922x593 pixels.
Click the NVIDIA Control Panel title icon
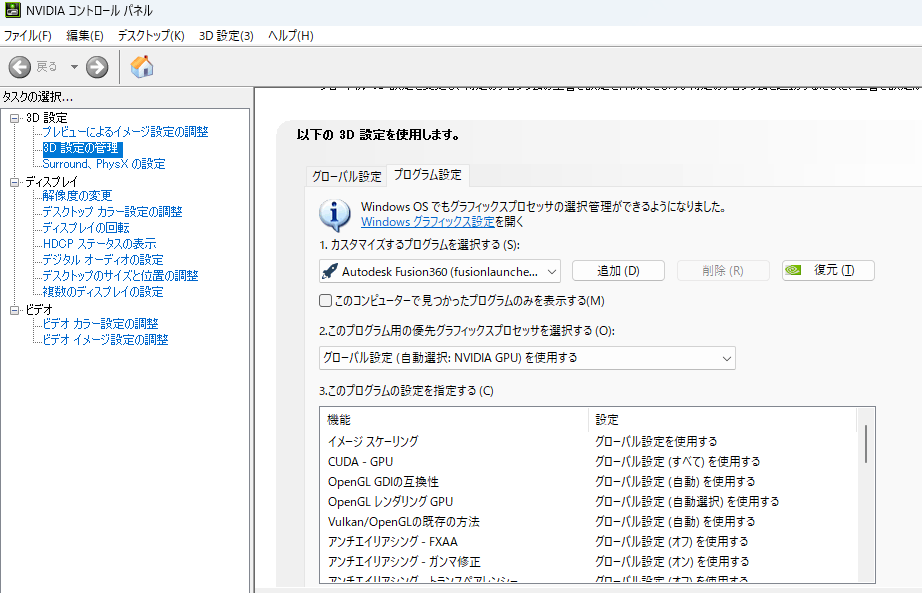point(12,10)
